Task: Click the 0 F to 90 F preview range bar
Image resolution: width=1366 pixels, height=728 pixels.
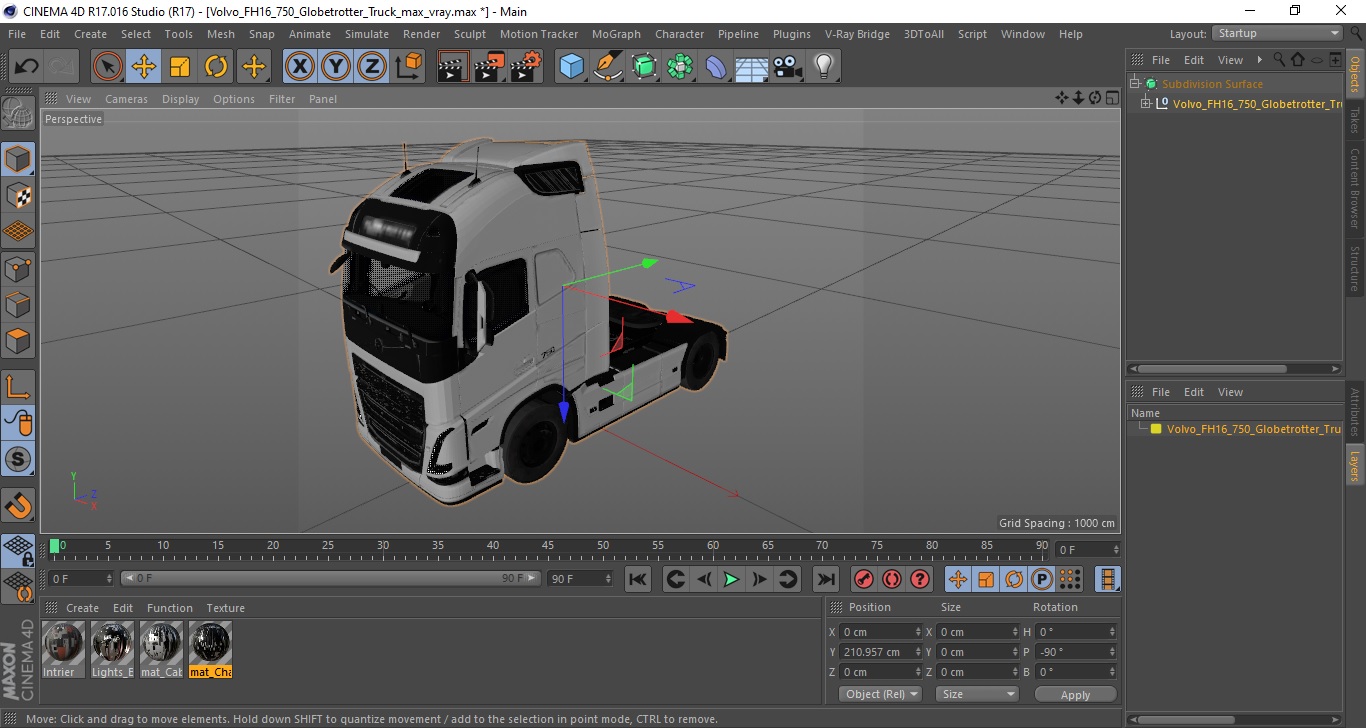Action: coord(331,579)
